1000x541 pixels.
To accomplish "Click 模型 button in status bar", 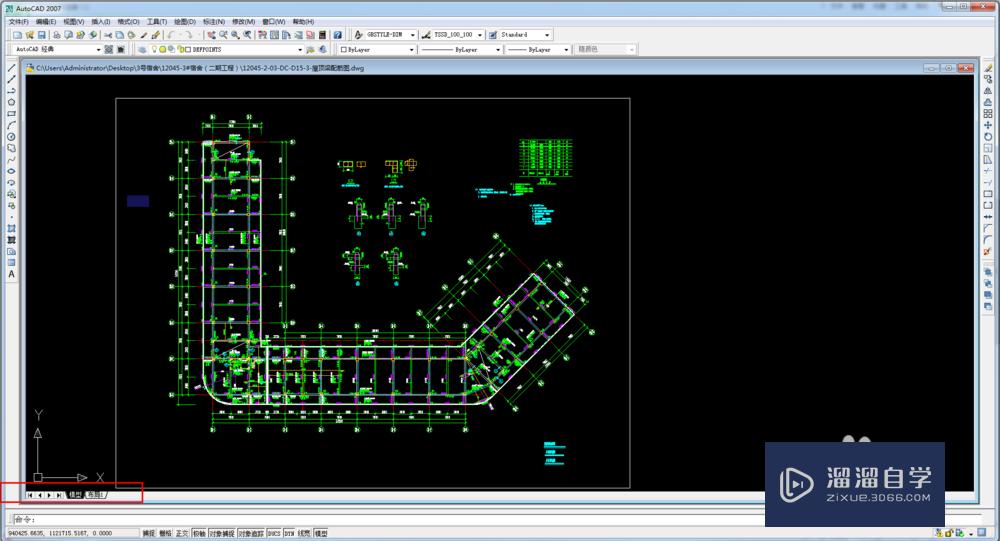I will tap(321, 533).
